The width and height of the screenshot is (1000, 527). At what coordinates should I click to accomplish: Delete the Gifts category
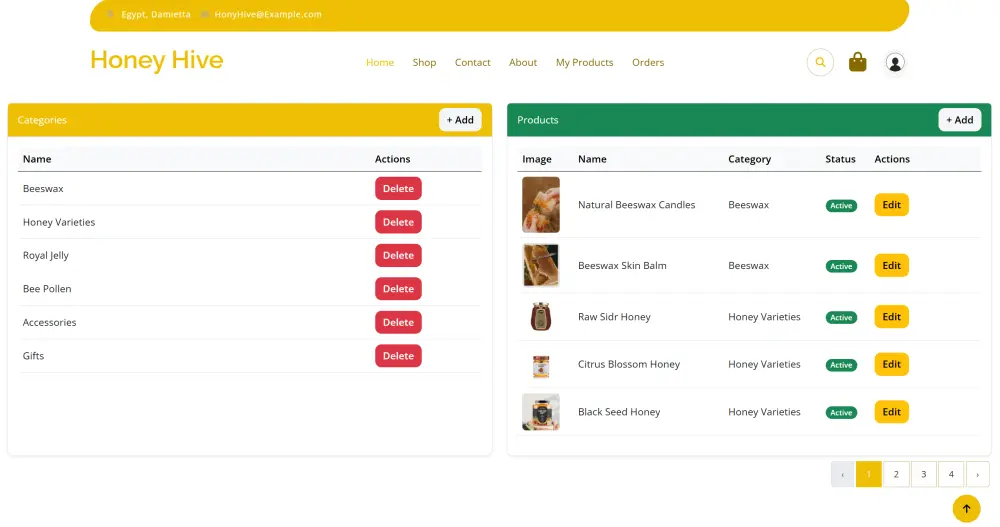click(398, 356)
